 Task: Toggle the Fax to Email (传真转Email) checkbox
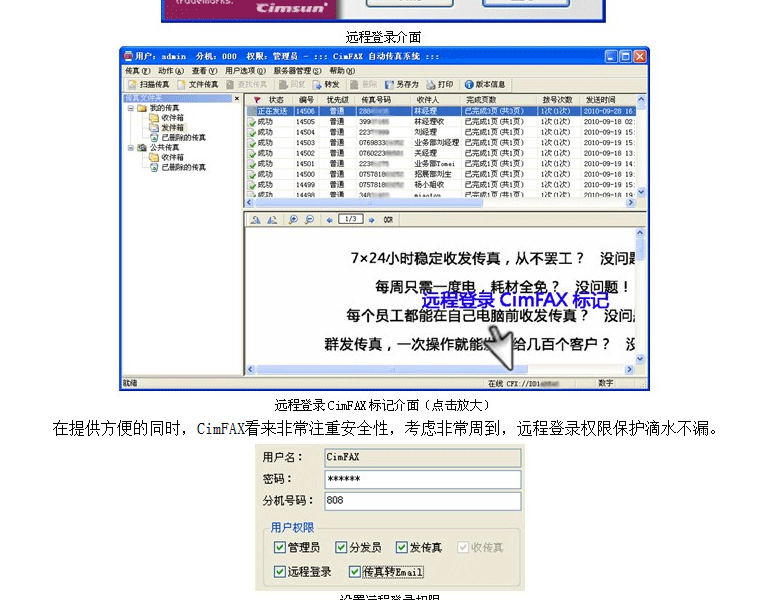tap(355, 572)
